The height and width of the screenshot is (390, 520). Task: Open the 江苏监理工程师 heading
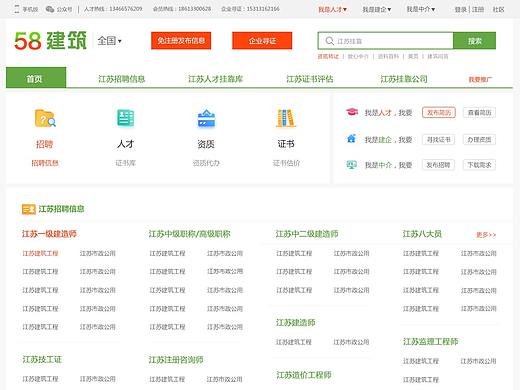[x=430, y=341]
